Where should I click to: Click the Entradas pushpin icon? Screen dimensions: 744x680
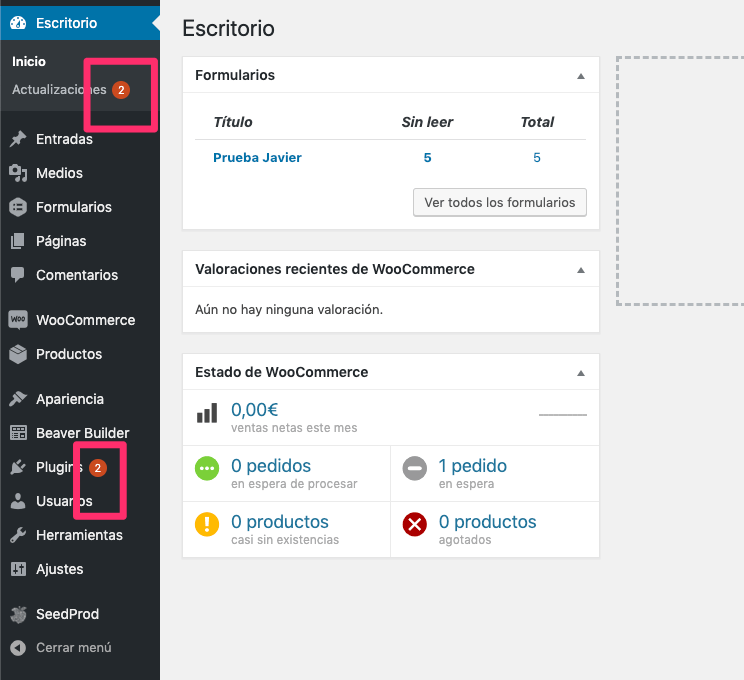[x=18, y=139]
